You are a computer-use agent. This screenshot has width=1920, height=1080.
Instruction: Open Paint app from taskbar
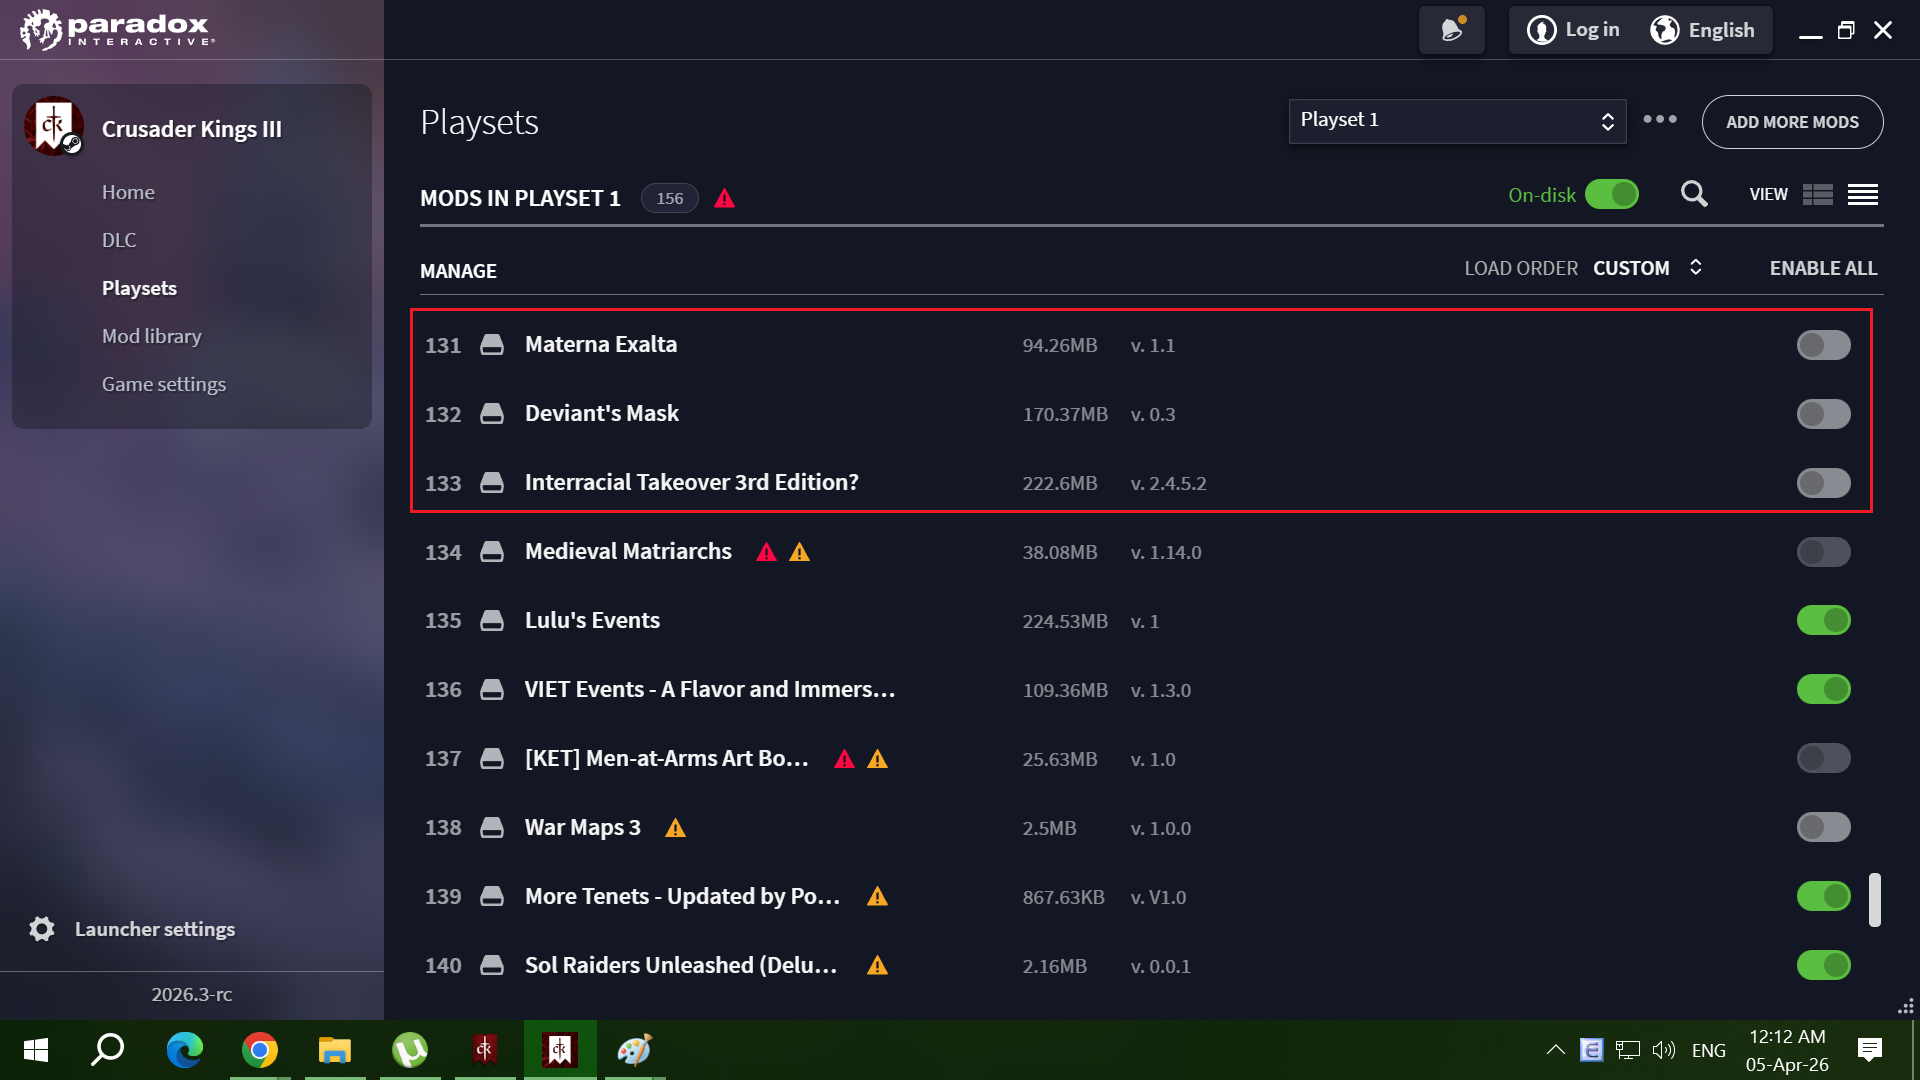tap(635, 1050)
